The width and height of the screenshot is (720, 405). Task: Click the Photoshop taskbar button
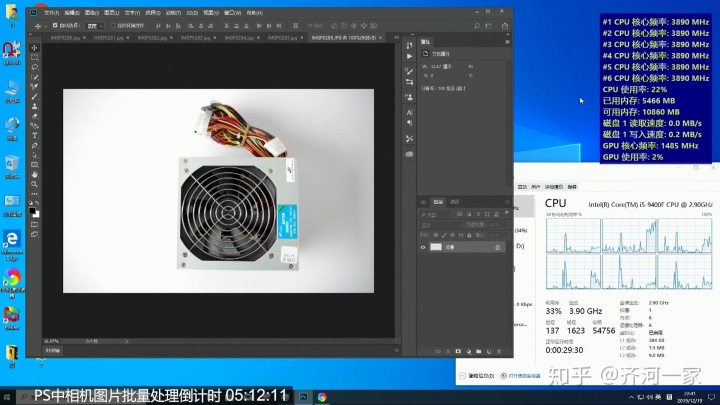point(304,397)
